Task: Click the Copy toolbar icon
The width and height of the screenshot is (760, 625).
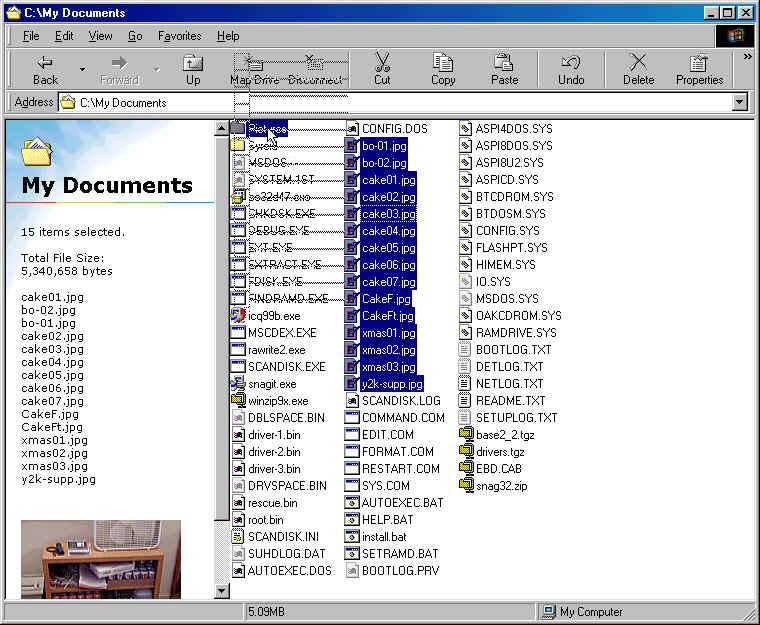Action: [443, 69]
